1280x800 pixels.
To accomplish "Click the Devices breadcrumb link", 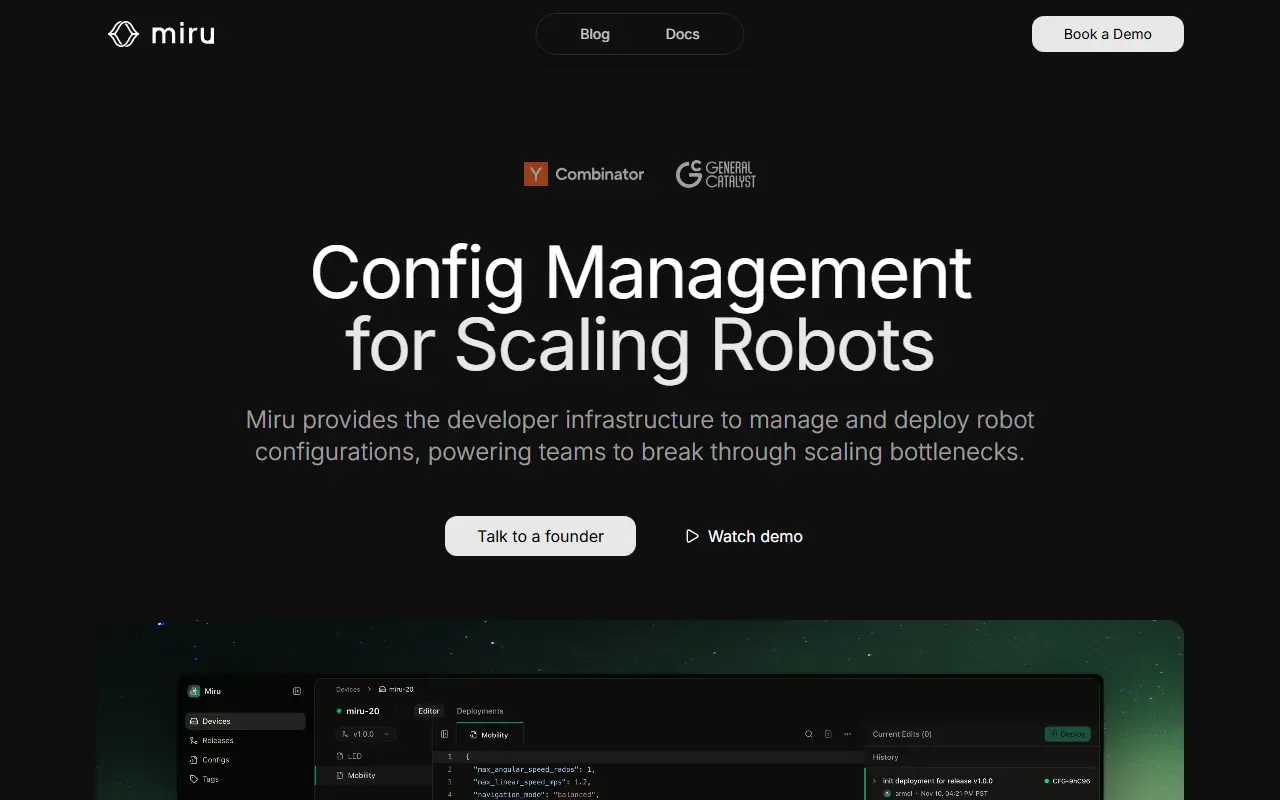I will (348, 689).
